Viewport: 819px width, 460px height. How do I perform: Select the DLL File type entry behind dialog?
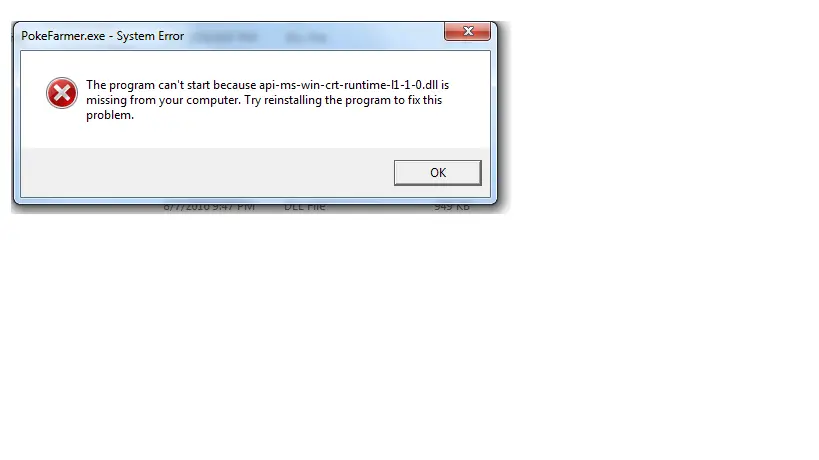click(x=305, y=207)
